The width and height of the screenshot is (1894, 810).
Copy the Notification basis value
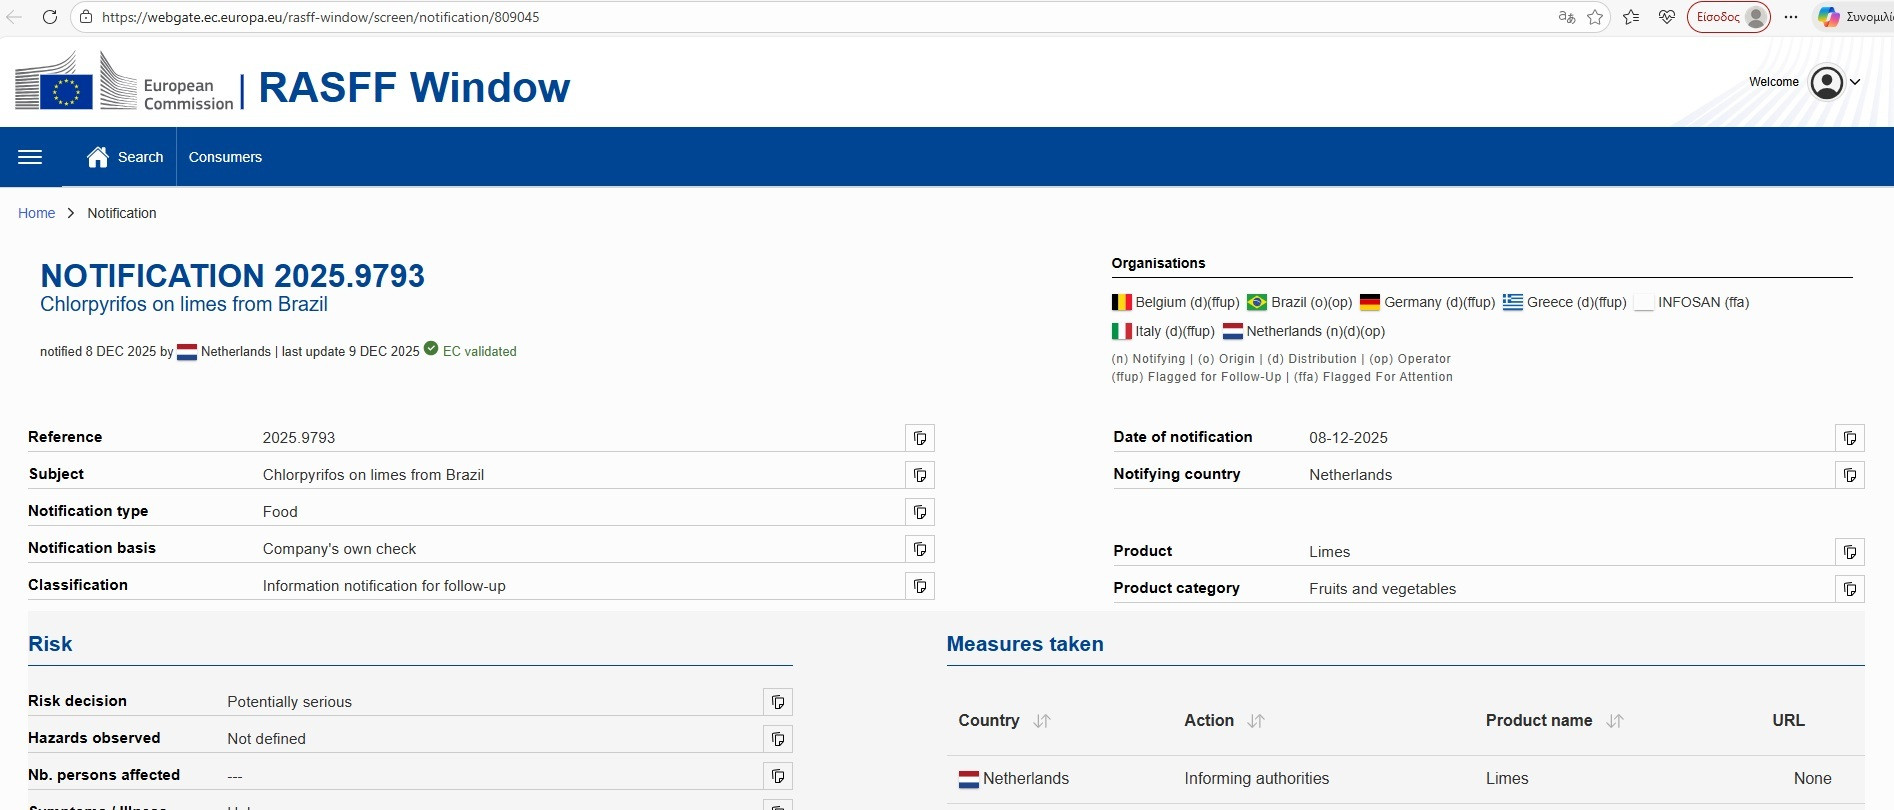pyautogui.click(x=919, y=549)
